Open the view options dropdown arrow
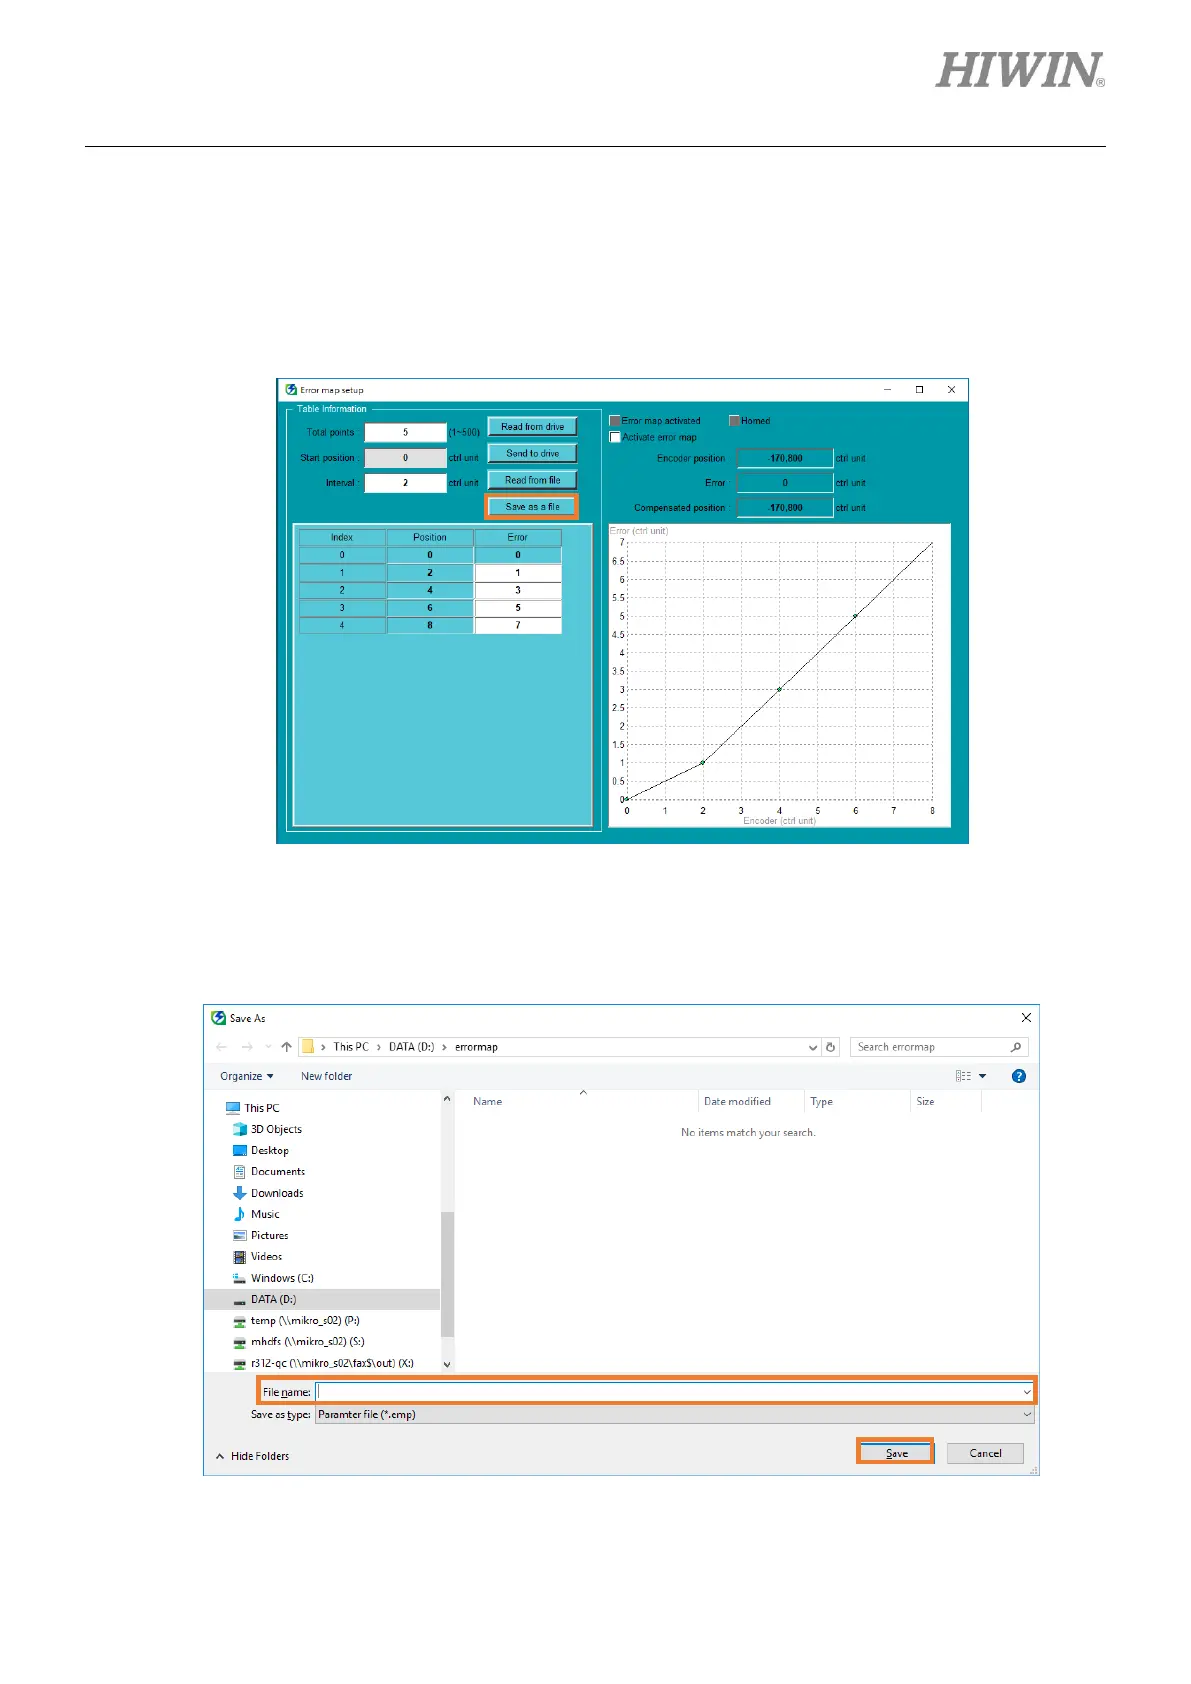This screenshot has width=1191, height=1684. tap(982, 1076)
